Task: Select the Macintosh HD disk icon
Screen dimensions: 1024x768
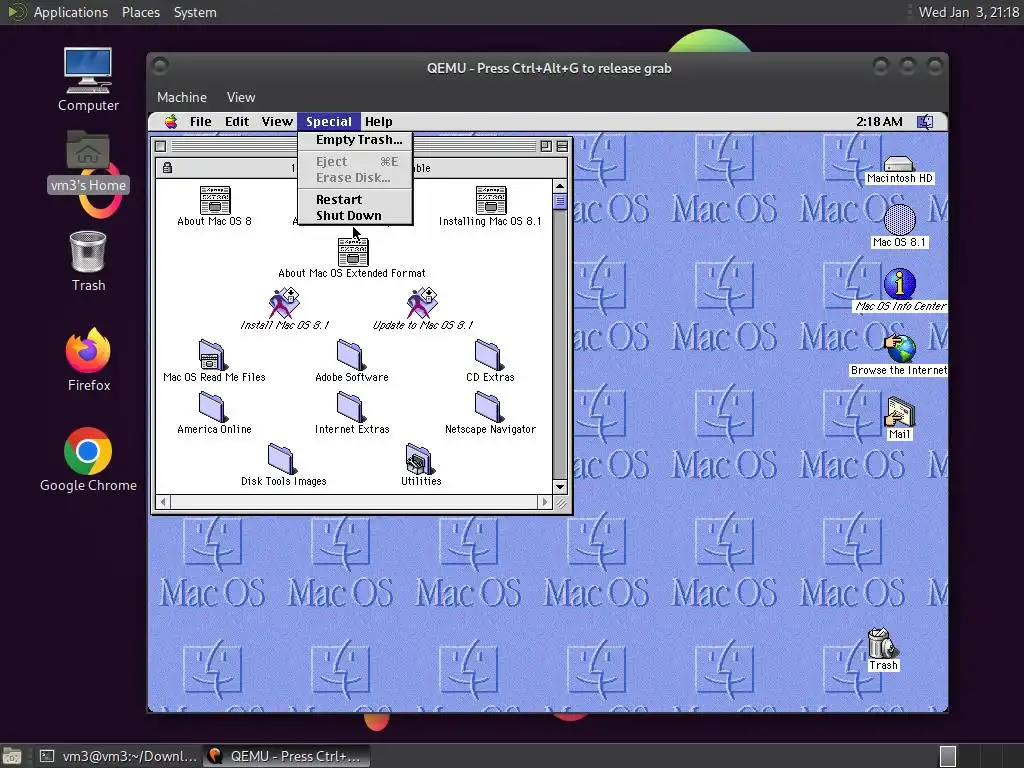Action: pyautogui.click(x=899, y=163)
